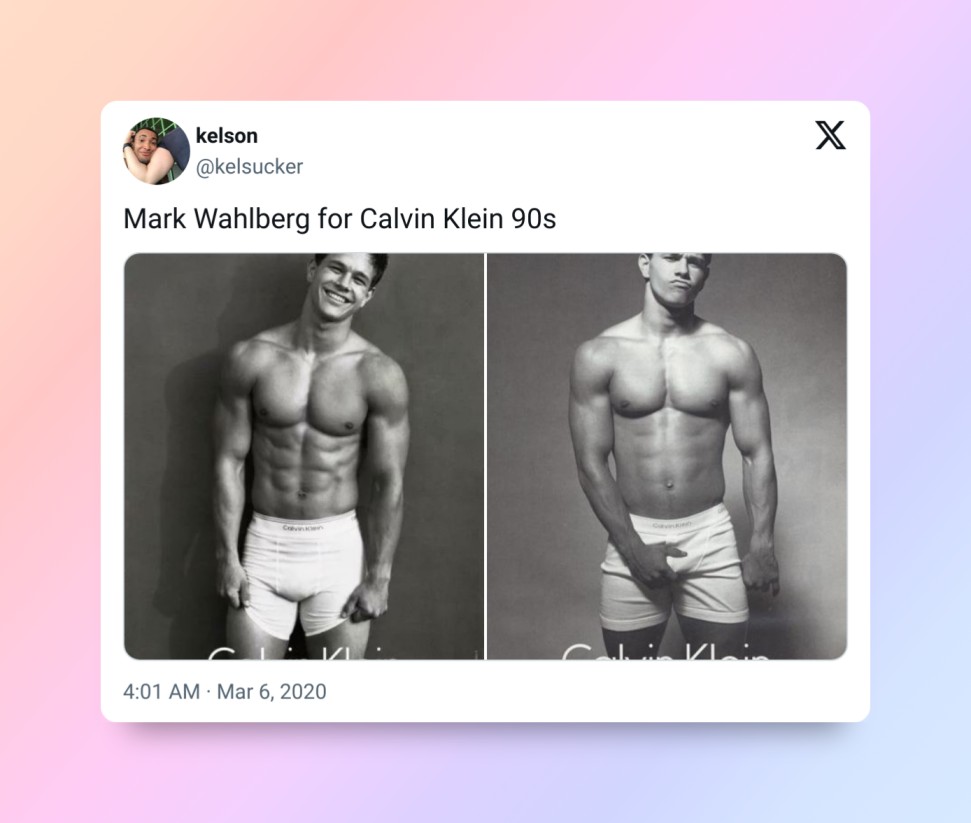Click the white divider between the two photos
Image resolution: width=971 pixels, height=823 pixels.
pos(486,456)
